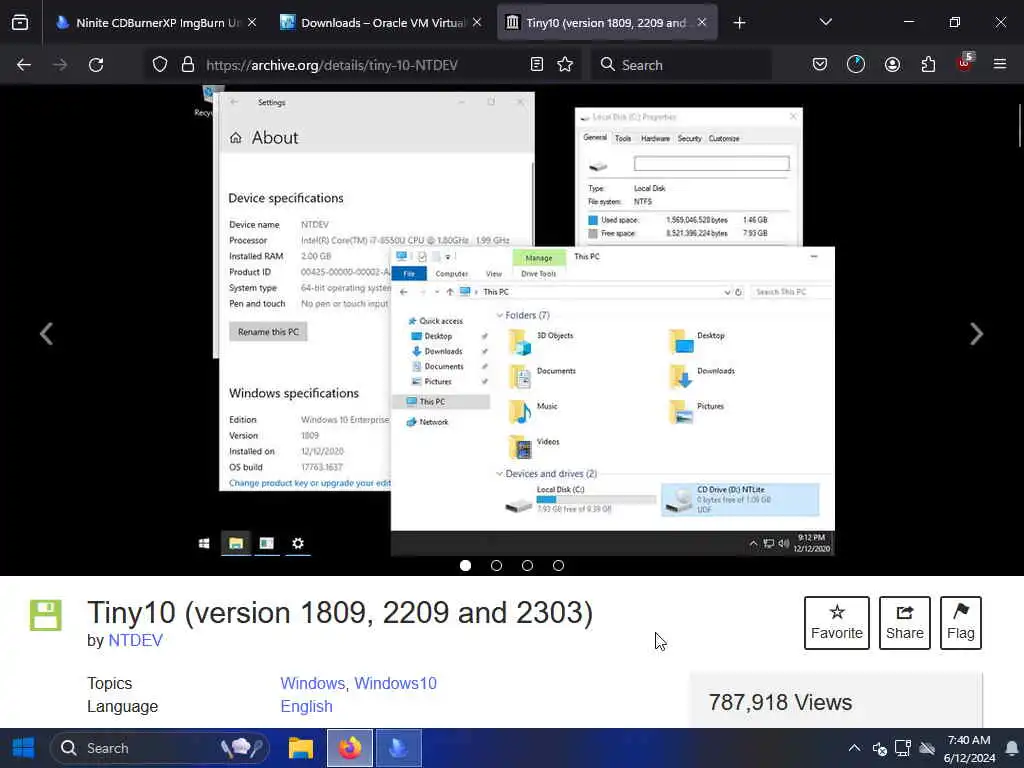This screenshot has height=768, width=1024.
Task: Flag this archive item
Action: (x=961, y=622)
